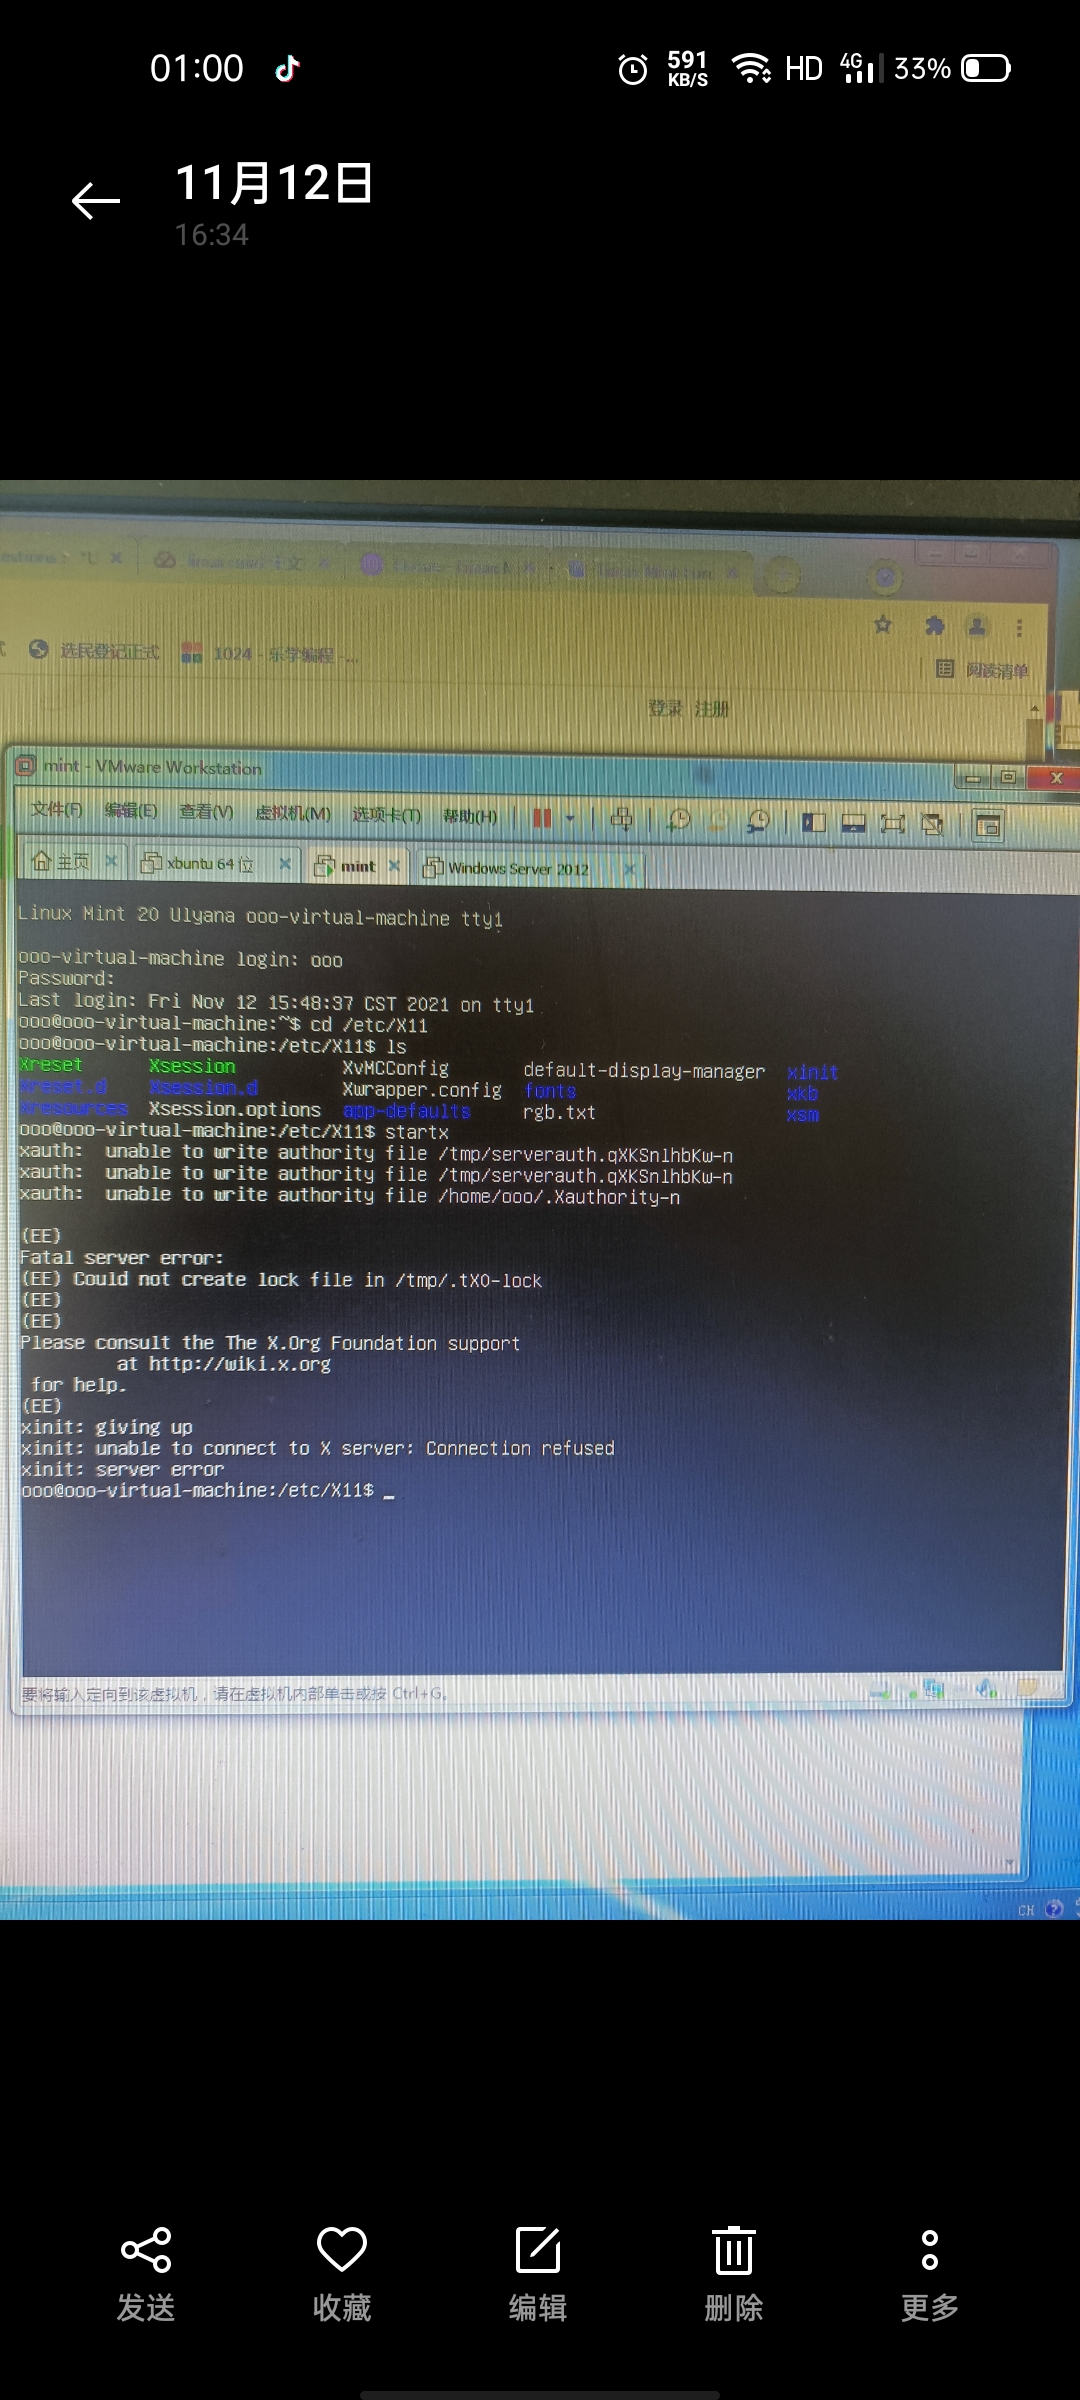Switch to the xbuntu 64 位 tab

pyautogui.click(x=198, y=863)
